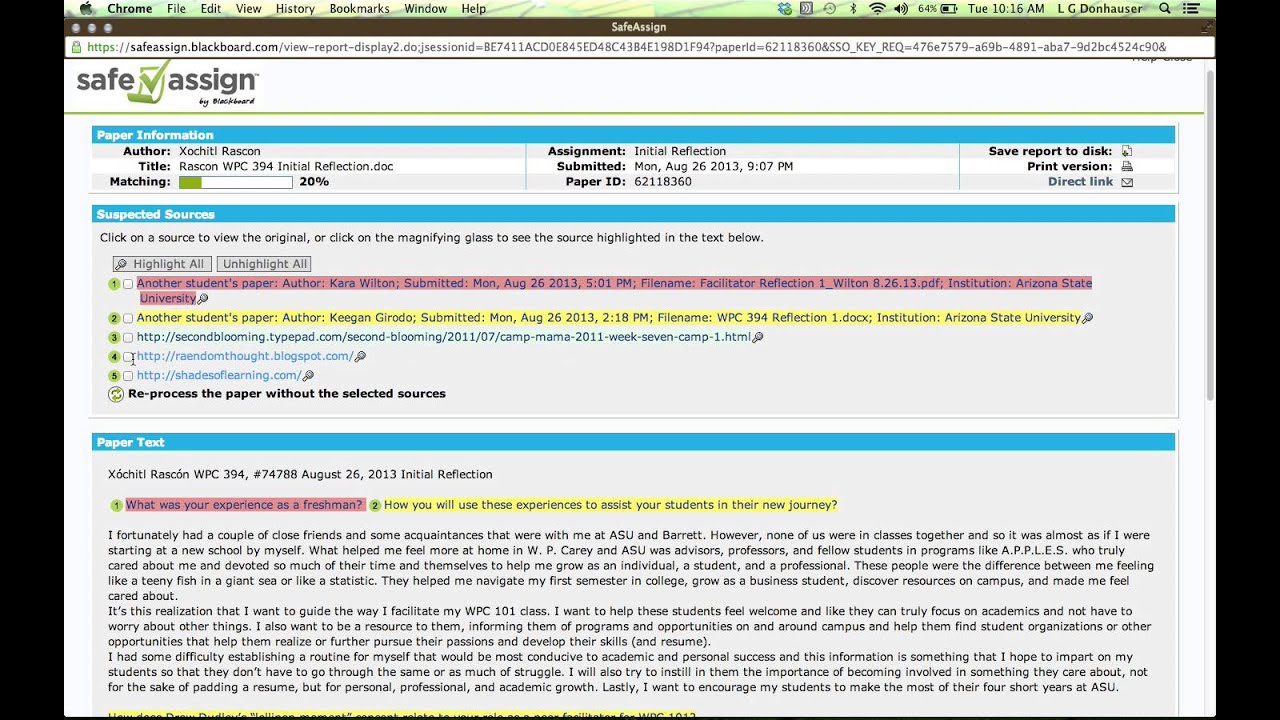Click magnifying glass beside shadesoflearning.com
1280x720 pixels.
point(309,376)
